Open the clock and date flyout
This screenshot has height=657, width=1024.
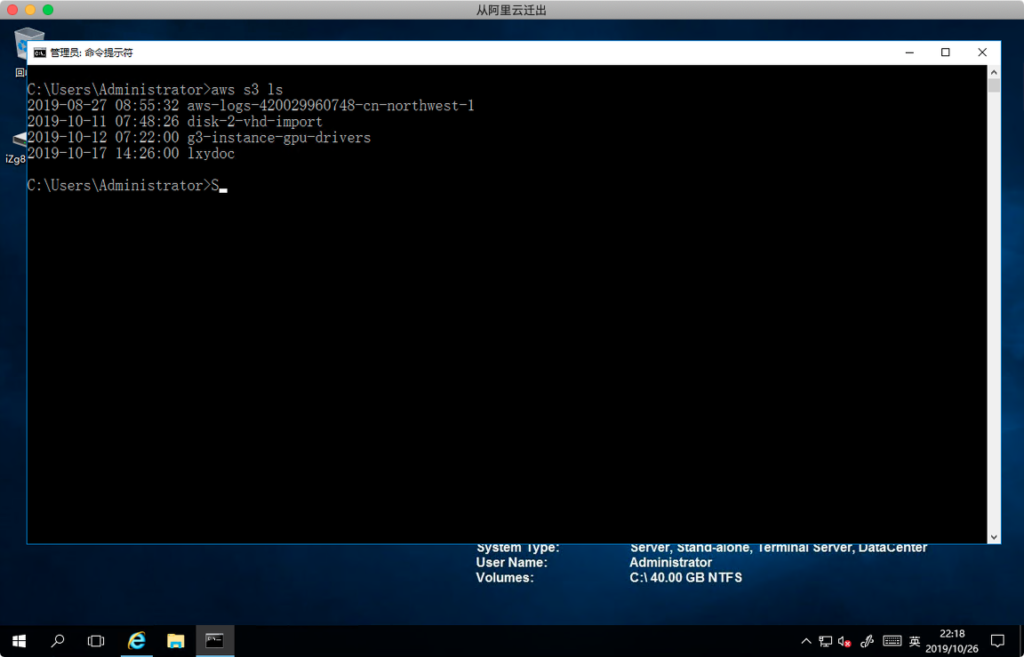(953, 640)
